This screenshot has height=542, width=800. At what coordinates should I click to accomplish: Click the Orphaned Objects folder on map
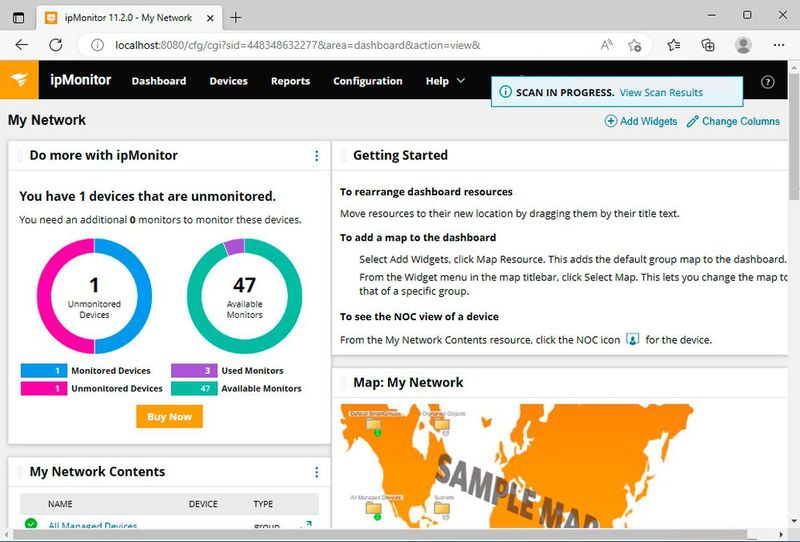click(x=441, y=425)
